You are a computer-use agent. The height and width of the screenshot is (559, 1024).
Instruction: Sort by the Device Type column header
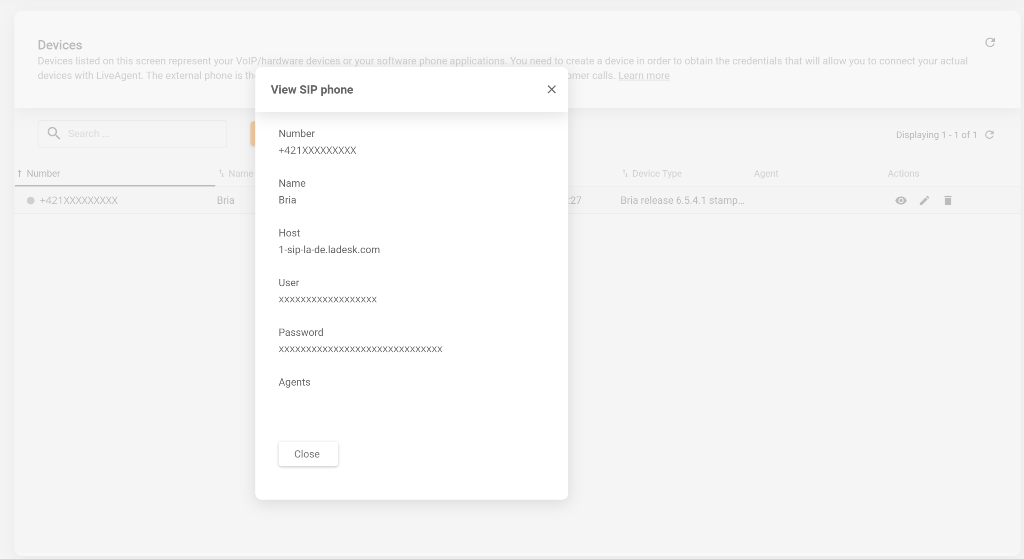656,174
